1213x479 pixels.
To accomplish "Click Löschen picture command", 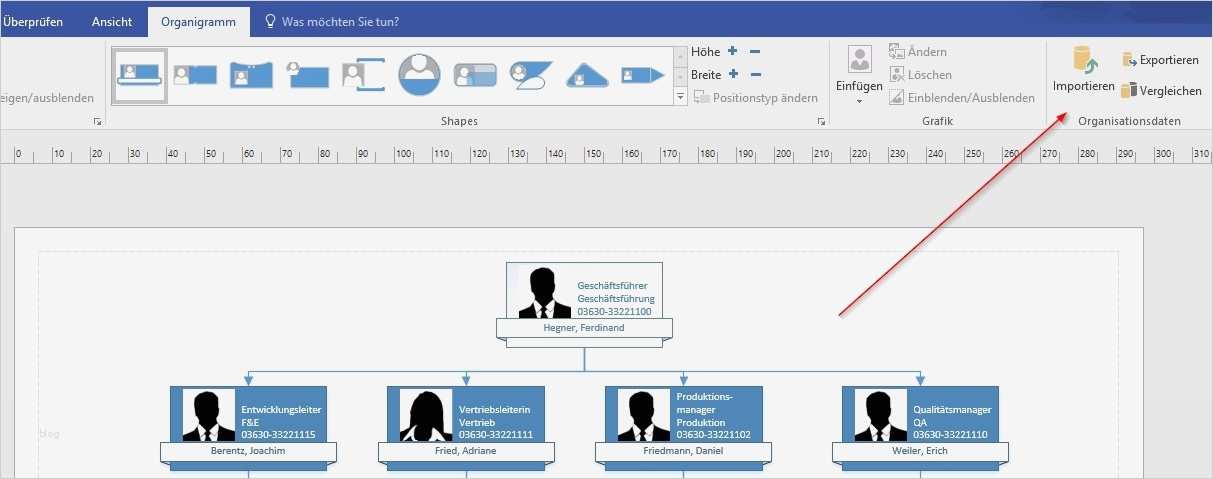I will tap(920, 75).
